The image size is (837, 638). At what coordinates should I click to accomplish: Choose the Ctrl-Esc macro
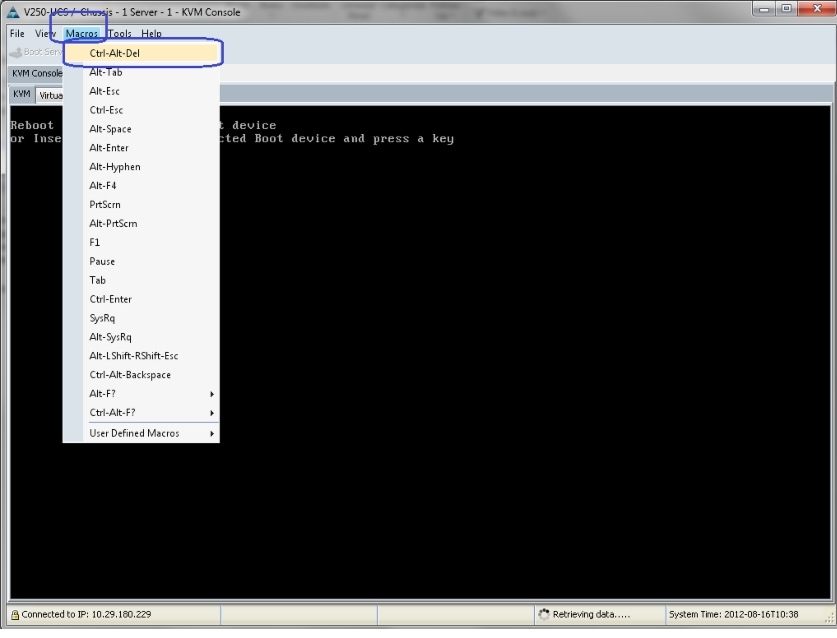pos(141,111)
